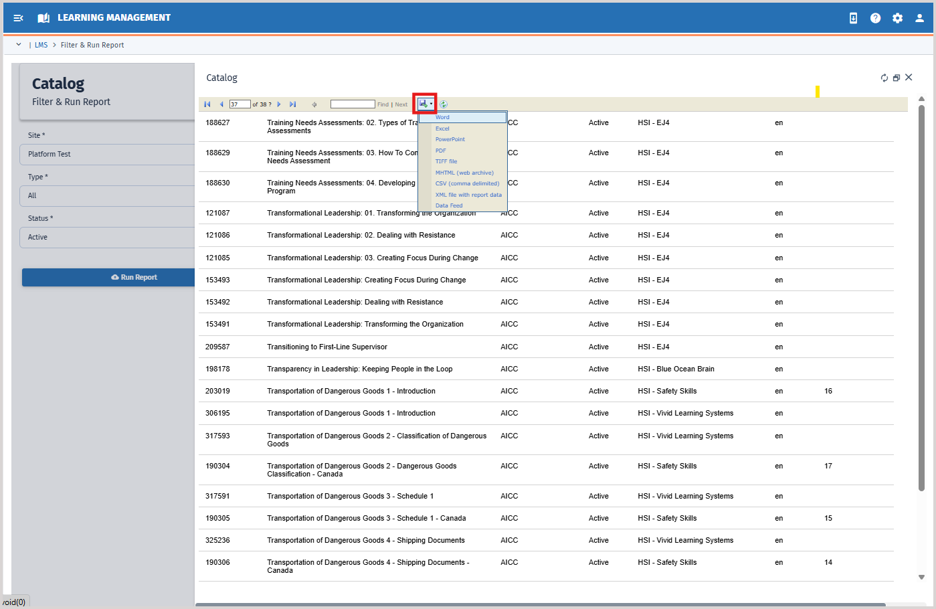
Task: Open the user profile icon
Action: coord(919,18)
